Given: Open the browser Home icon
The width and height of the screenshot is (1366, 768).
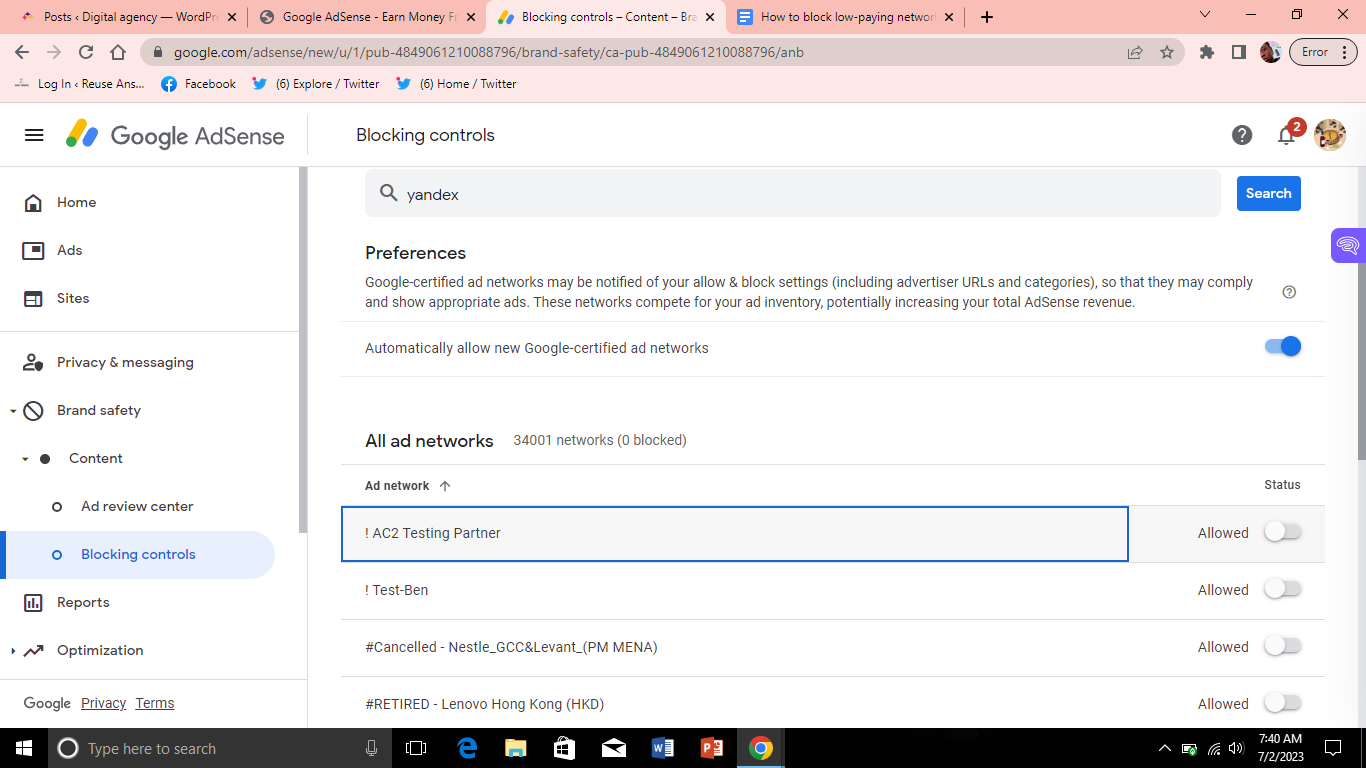Looking at the screenshot, I should 118,53.
